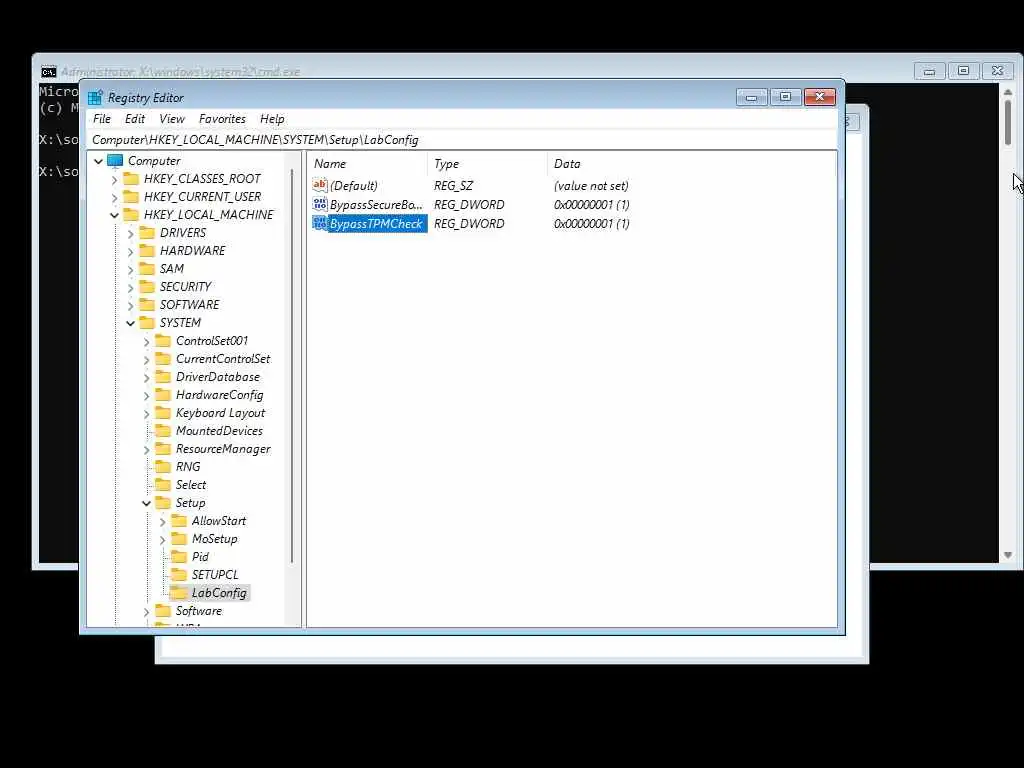Click the (Default) string value icon
The width and height of the screenshot is (1024, 768).
320,185
